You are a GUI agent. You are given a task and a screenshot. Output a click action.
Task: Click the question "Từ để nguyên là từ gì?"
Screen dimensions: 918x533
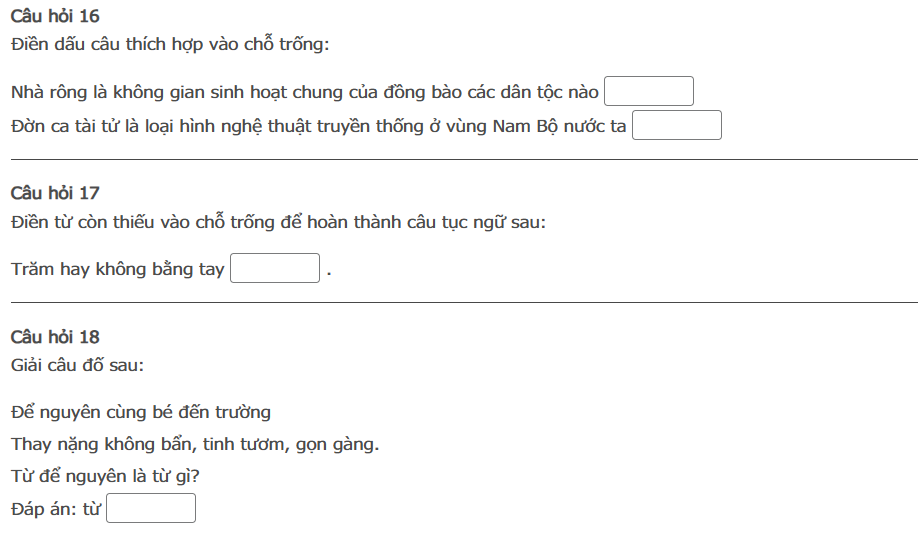(105, 477)
